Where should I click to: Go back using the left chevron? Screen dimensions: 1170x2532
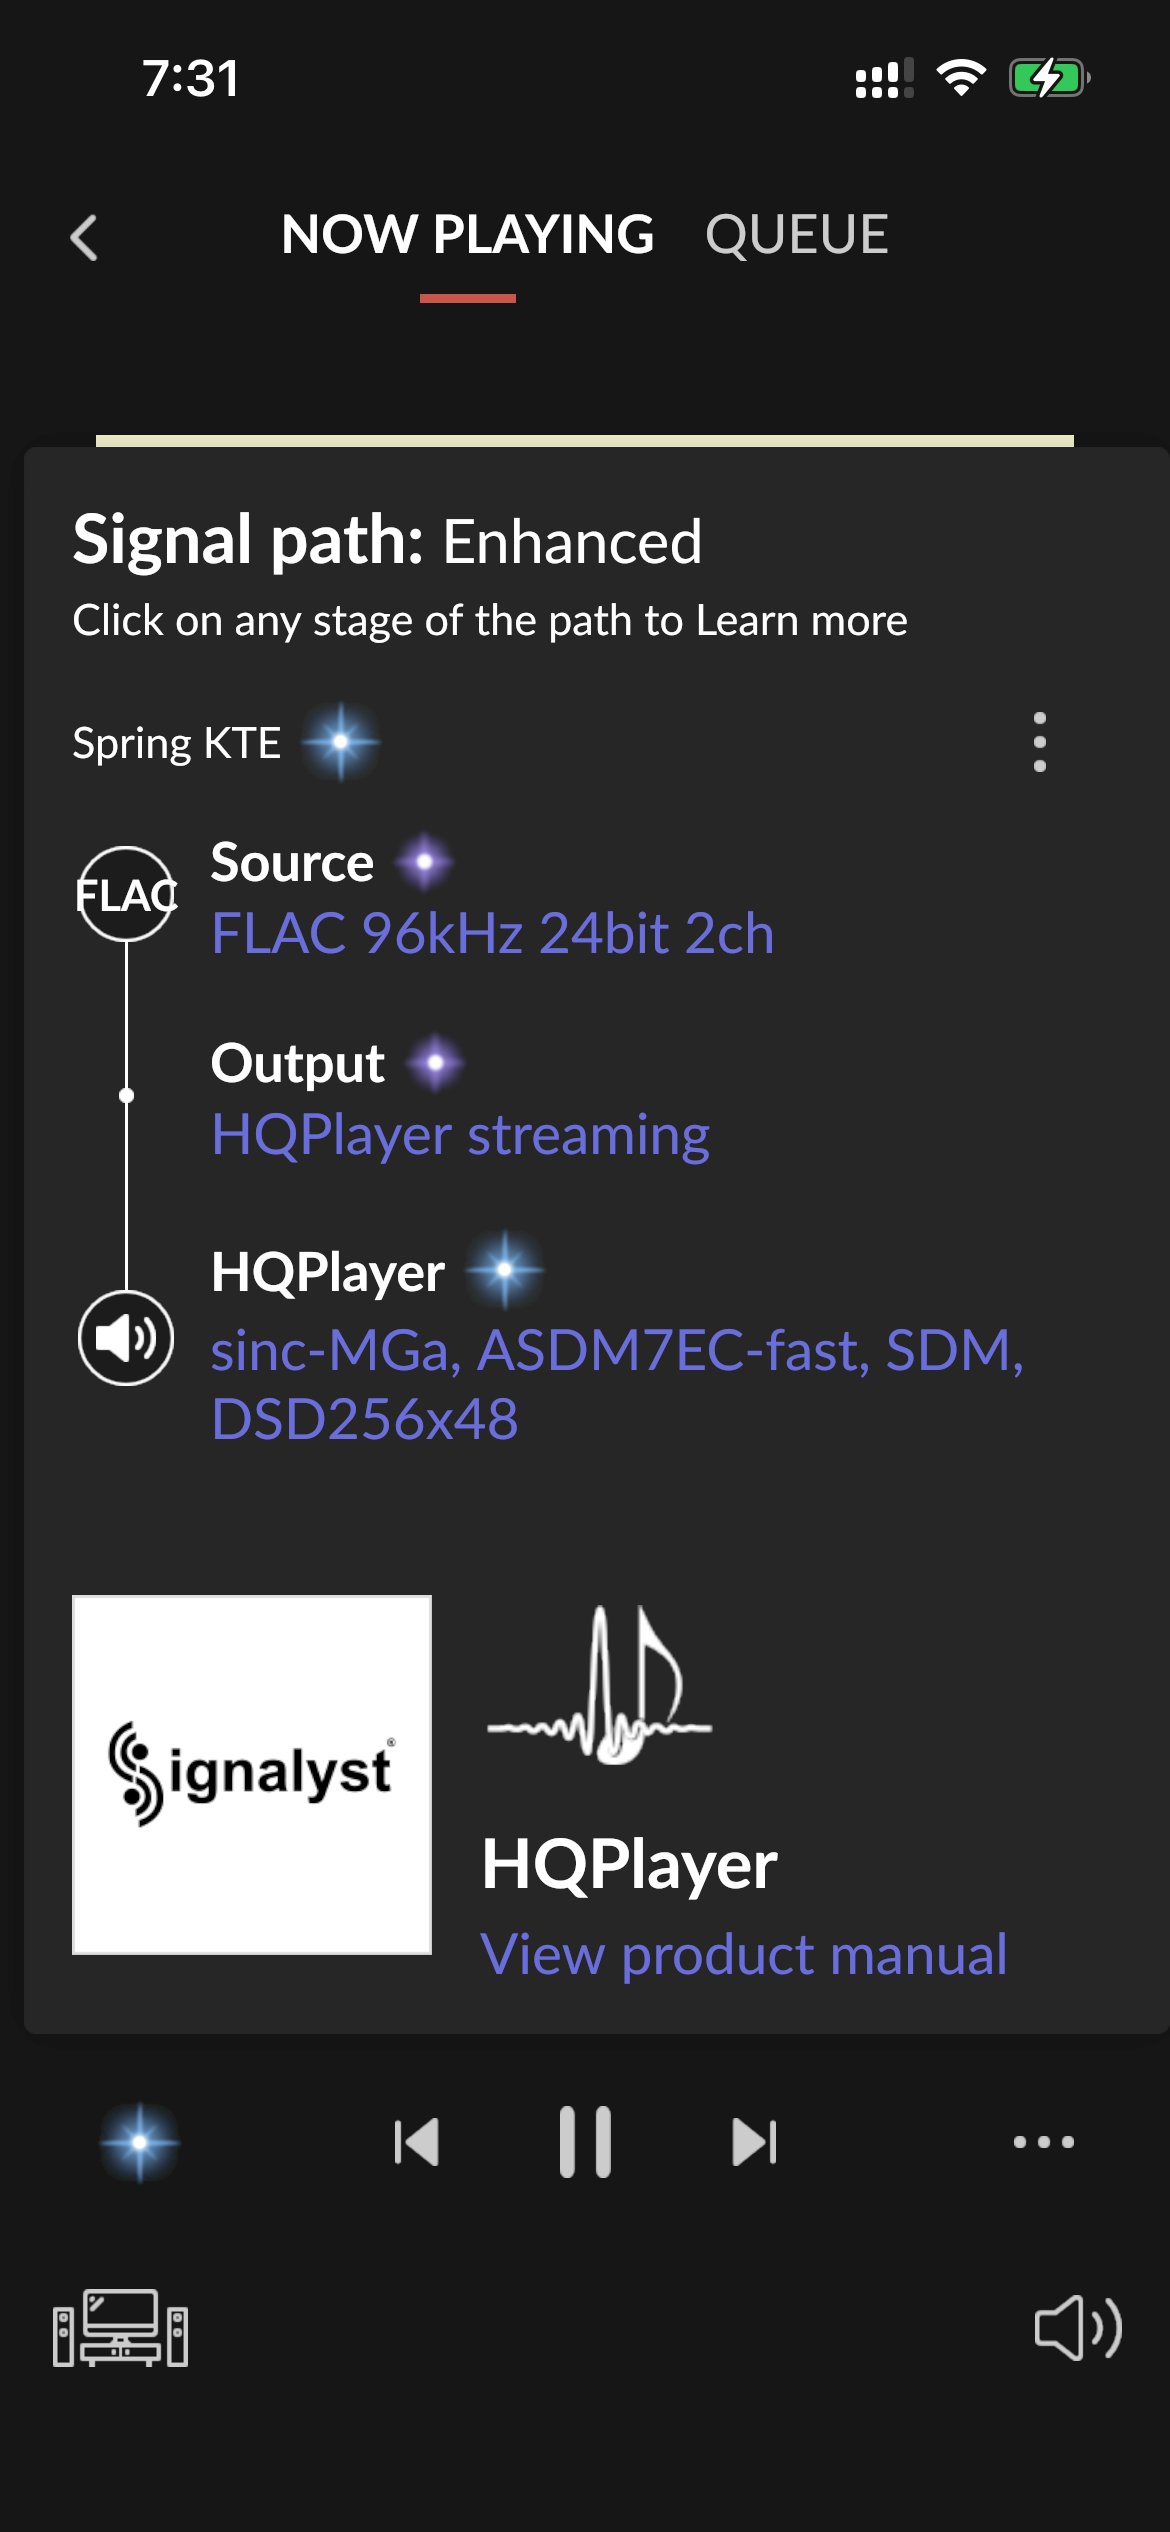(x=85, y=238)
